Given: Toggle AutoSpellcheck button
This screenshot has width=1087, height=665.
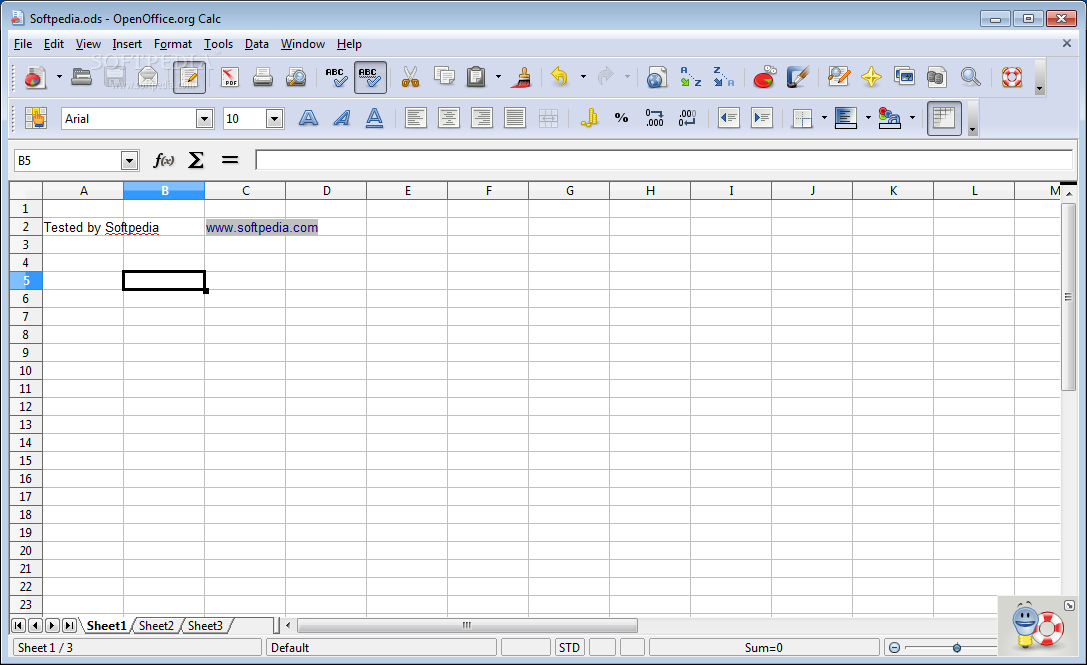Looking at the screenshot, I should pos(370,77).
